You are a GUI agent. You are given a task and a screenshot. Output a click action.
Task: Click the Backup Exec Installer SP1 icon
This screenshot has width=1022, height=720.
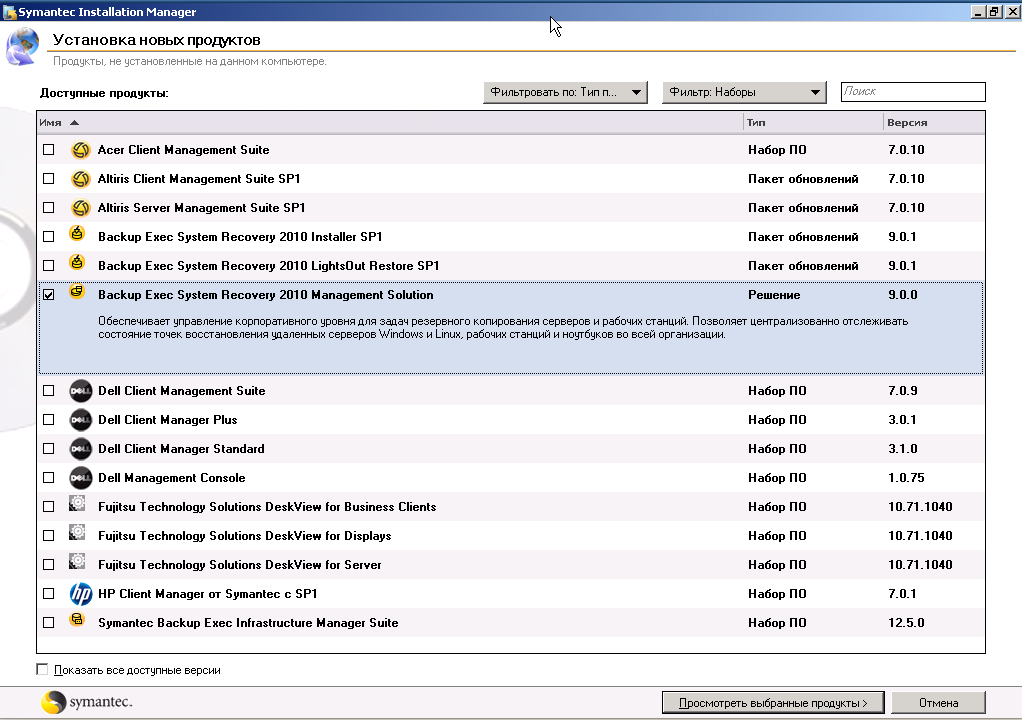[x=77, y=233]
